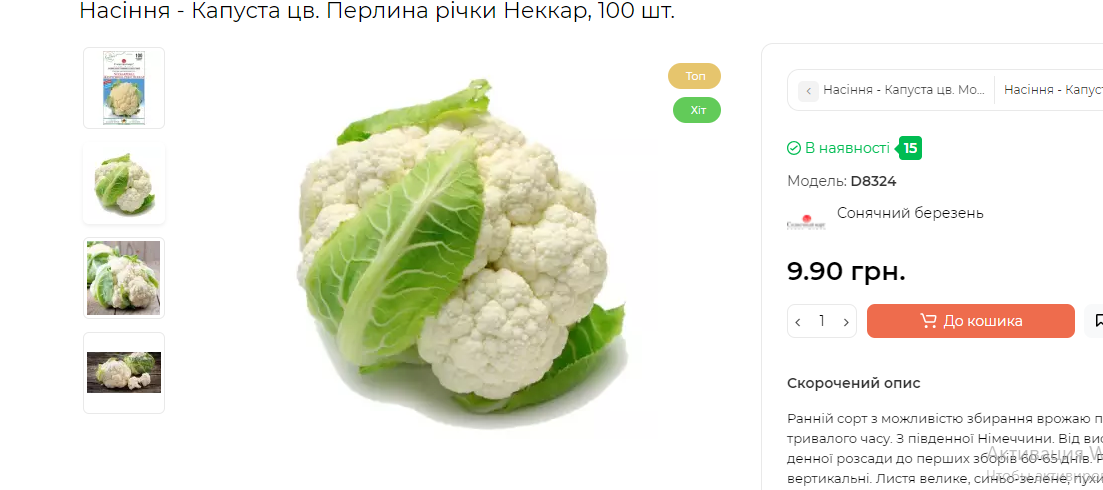This screenshot has width=1103, height=490.
Task: Open the third cauliflower thumbnail photo
Action: 124,278
